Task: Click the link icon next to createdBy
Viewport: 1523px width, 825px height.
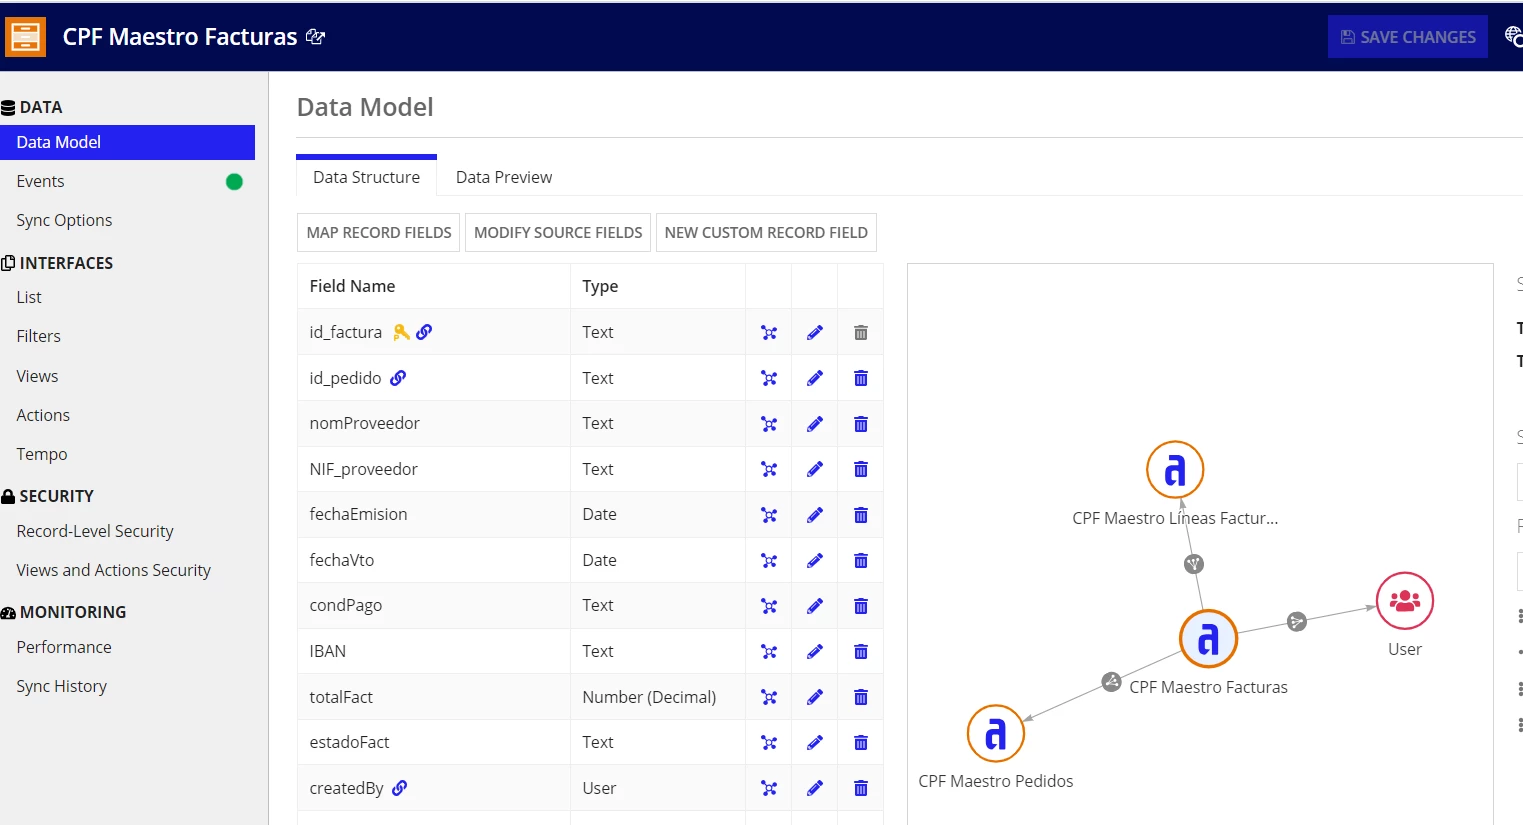Action: click(400, 788)
